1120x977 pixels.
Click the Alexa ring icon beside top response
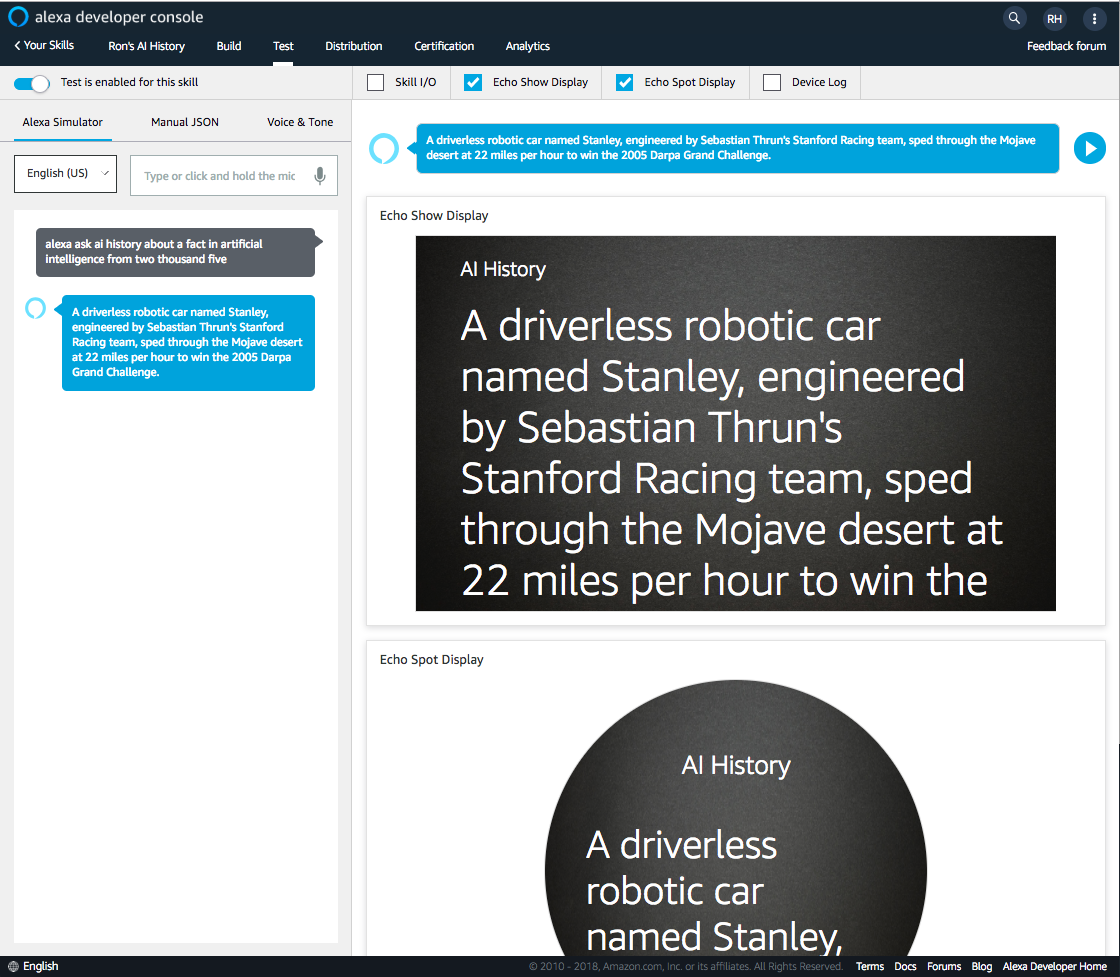(x=384, y=149)
